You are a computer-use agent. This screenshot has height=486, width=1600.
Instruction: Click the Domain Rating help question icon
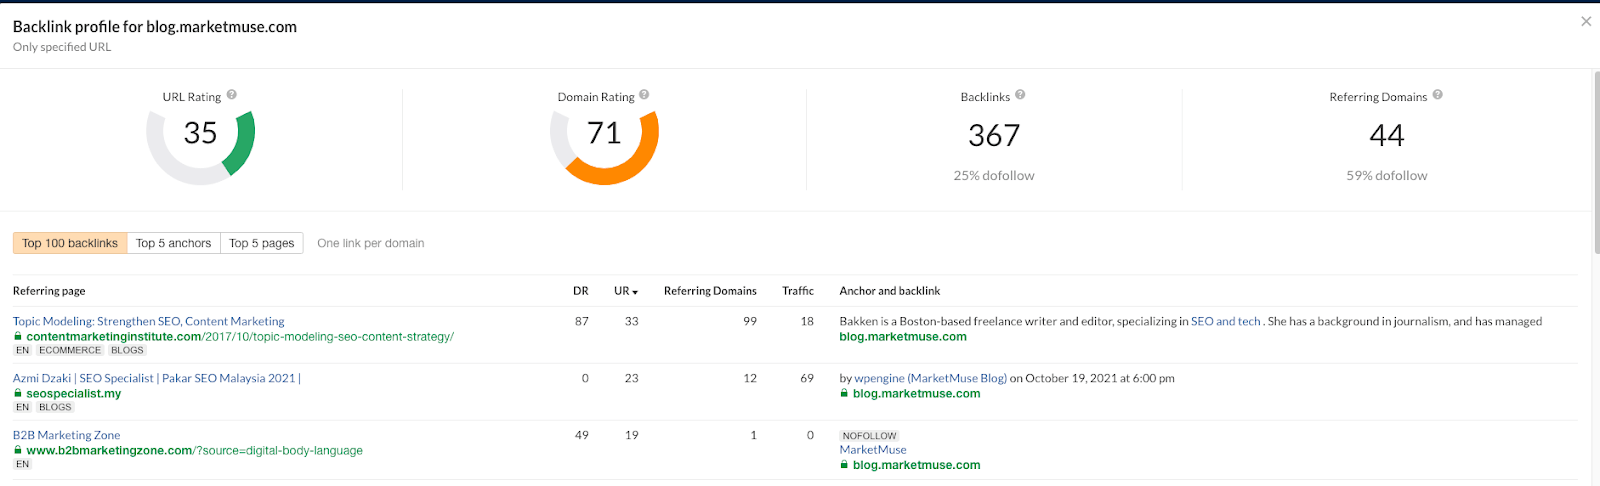click(x=644, y=95)
